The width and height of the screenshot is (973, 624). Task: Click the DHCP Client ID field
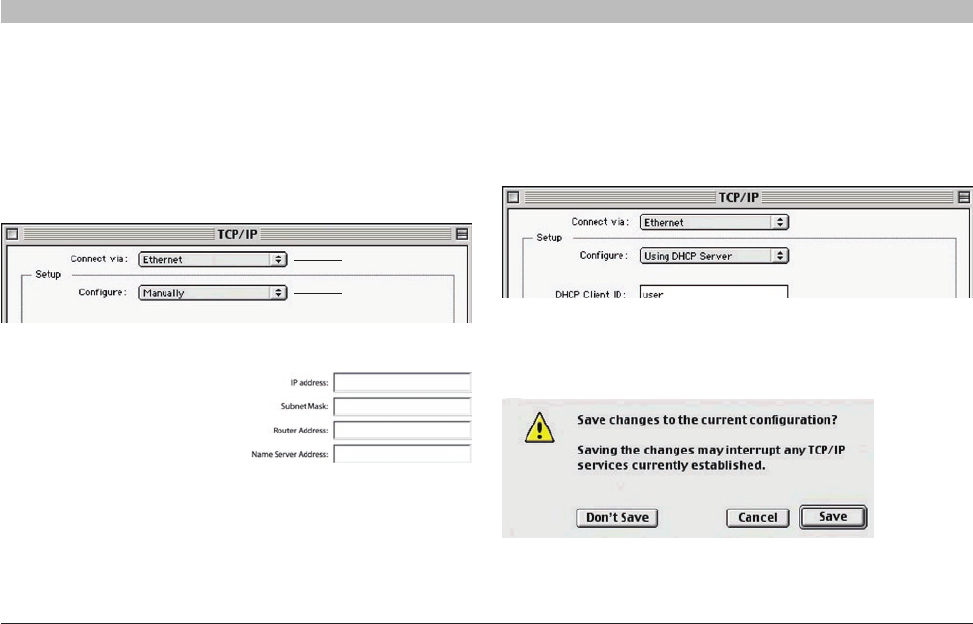click(x=714, y=292)
